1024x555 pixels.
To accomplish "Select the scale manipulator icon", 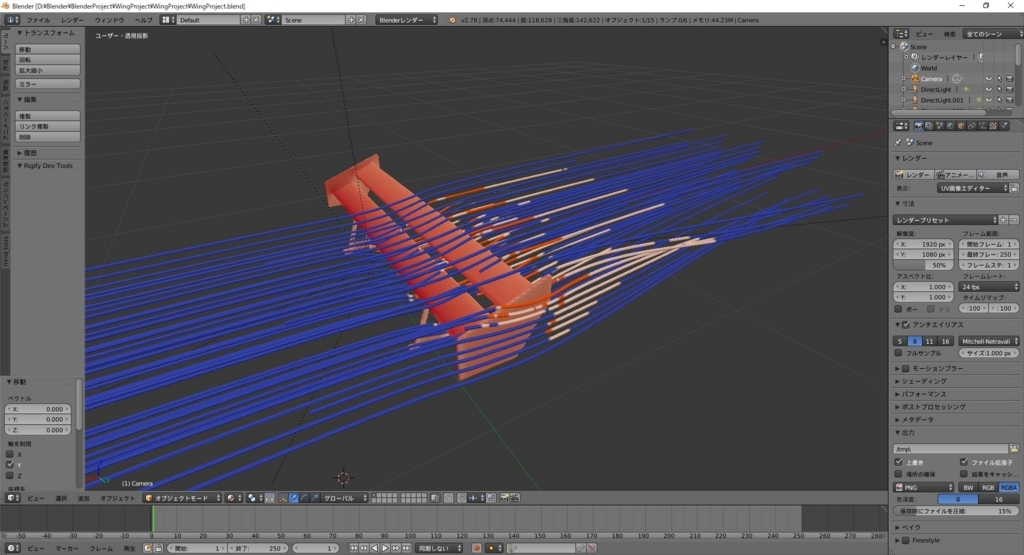I will coord(315,498).
